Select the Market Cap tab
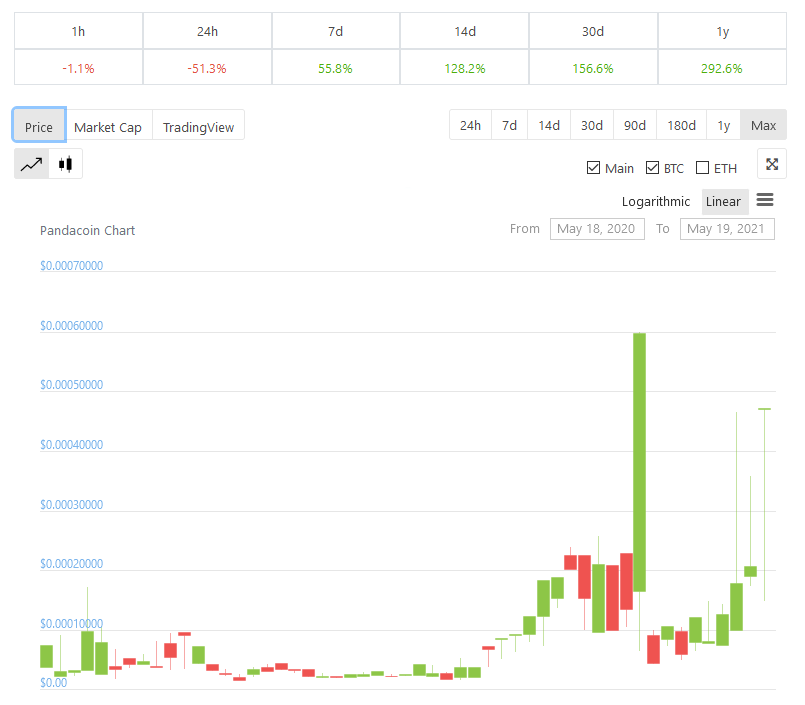Screen dimensions: 805x705 pos(108,125)
